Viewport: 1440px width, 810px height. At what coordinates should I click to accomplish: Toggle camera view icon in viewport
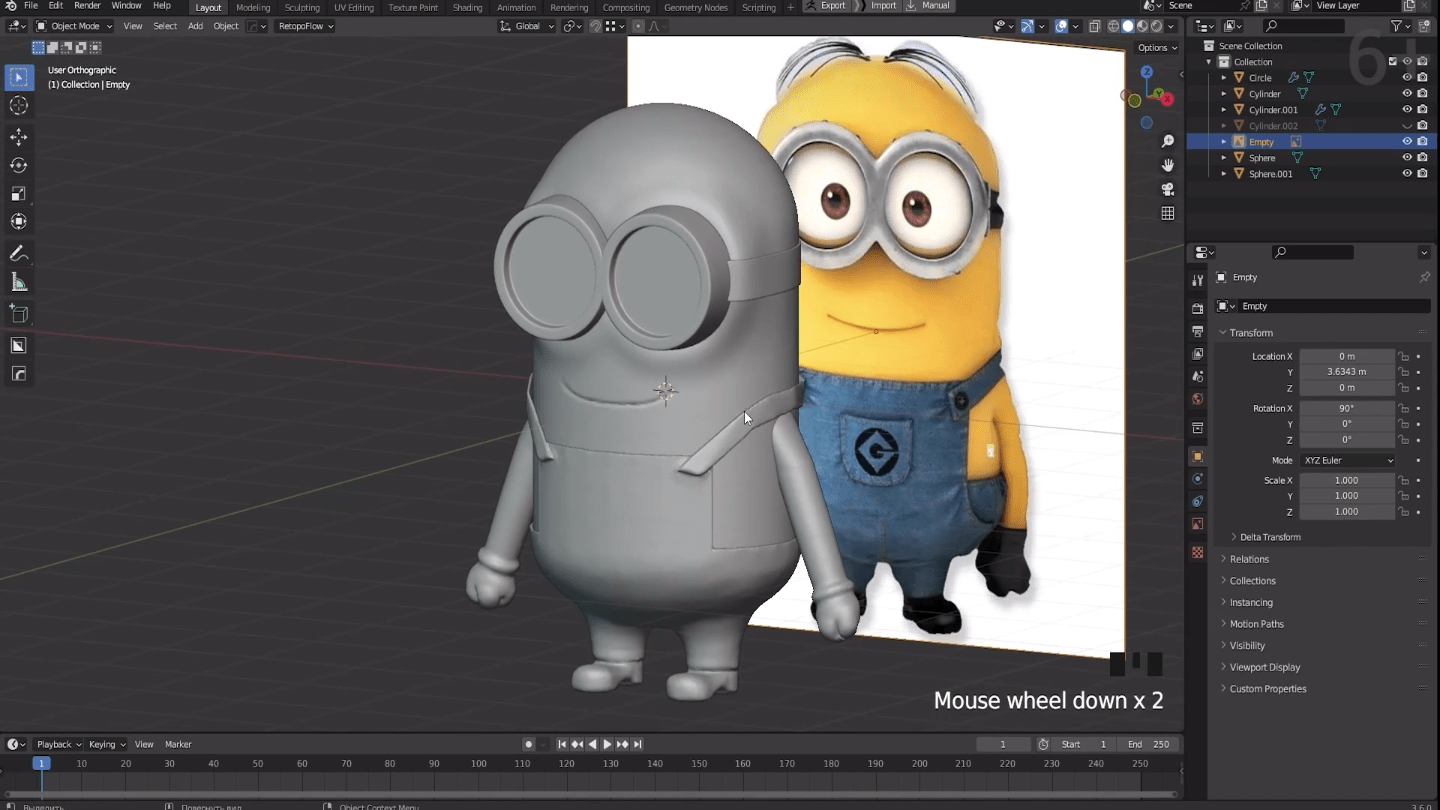point(1167,189)
